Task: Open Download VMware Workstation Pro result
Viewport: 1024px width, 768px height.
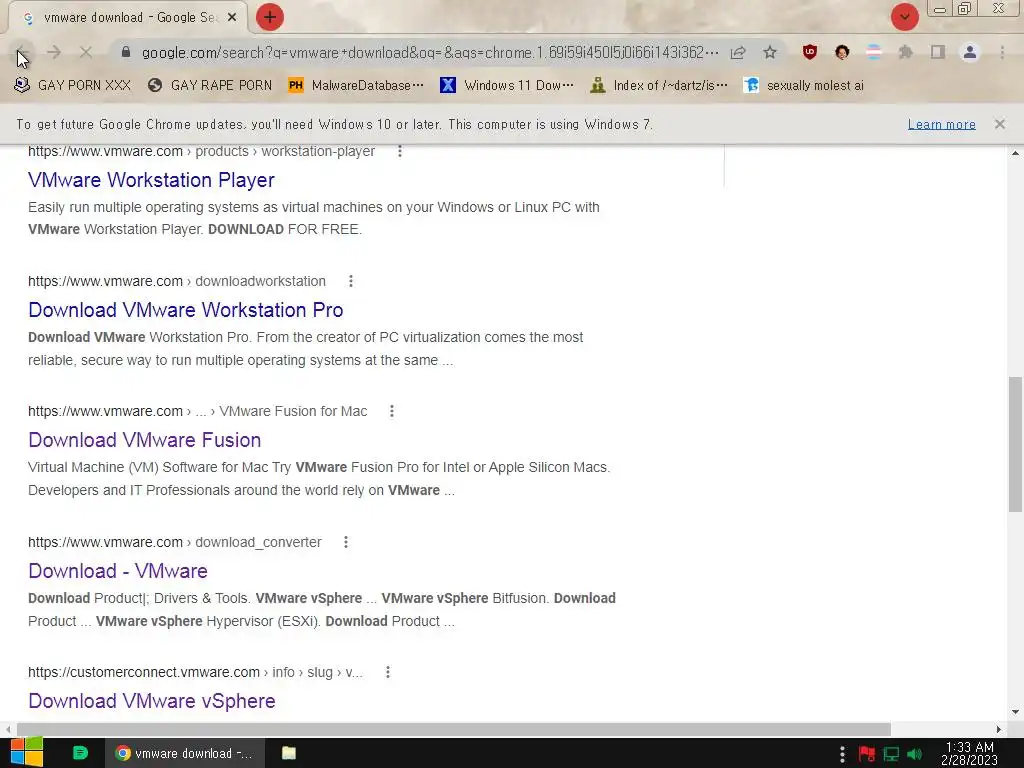Action: tap(185, 310)
